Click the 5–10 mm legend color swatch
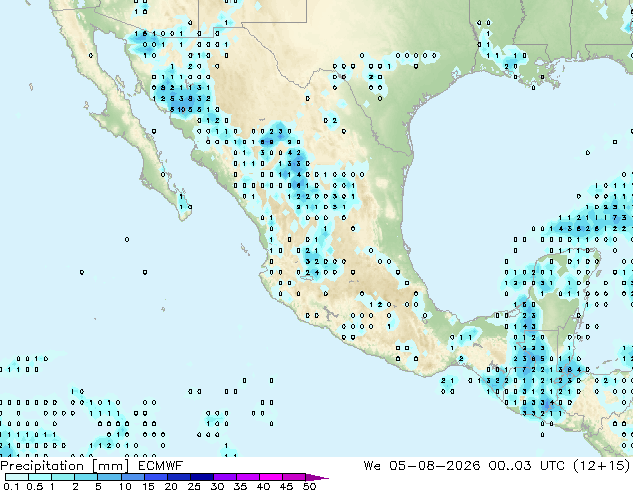This screenshot has width=634, height=490. point(110,477)
